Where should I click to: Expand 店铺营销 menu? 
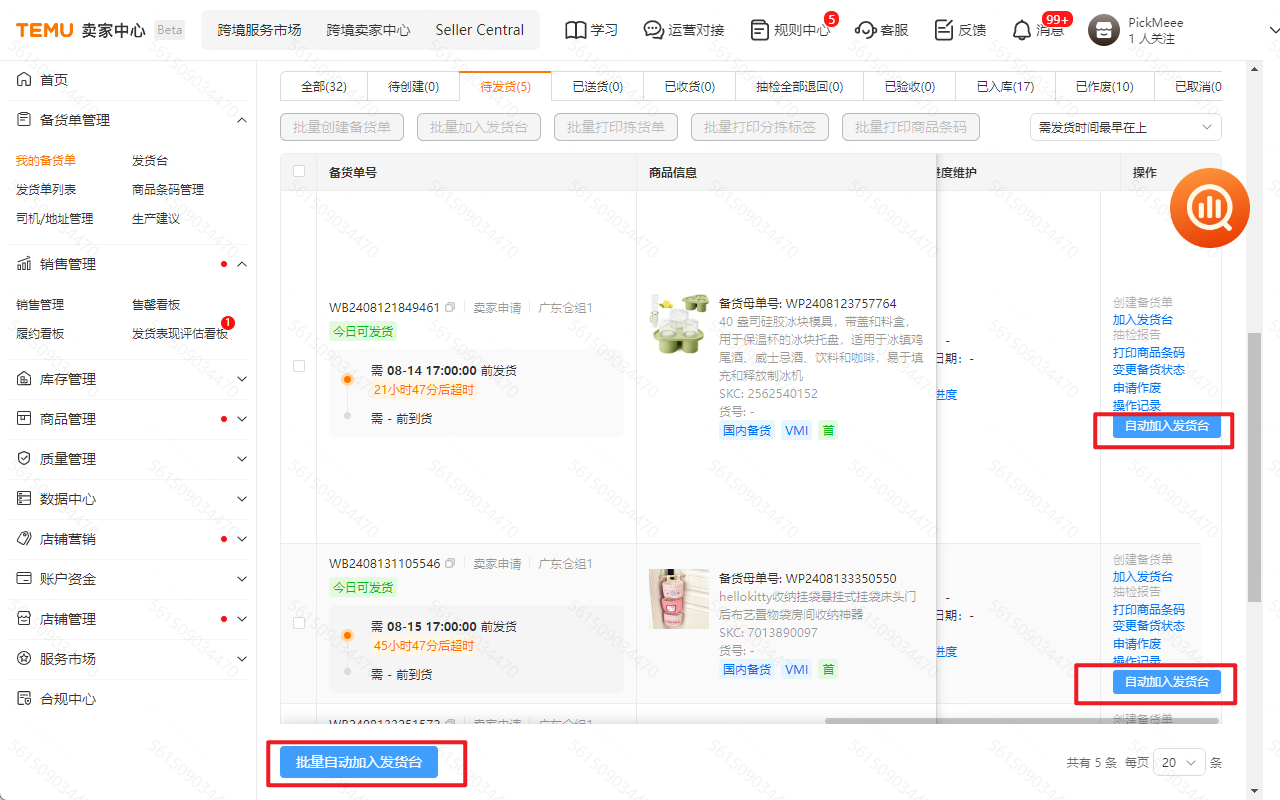coord(241,539)
